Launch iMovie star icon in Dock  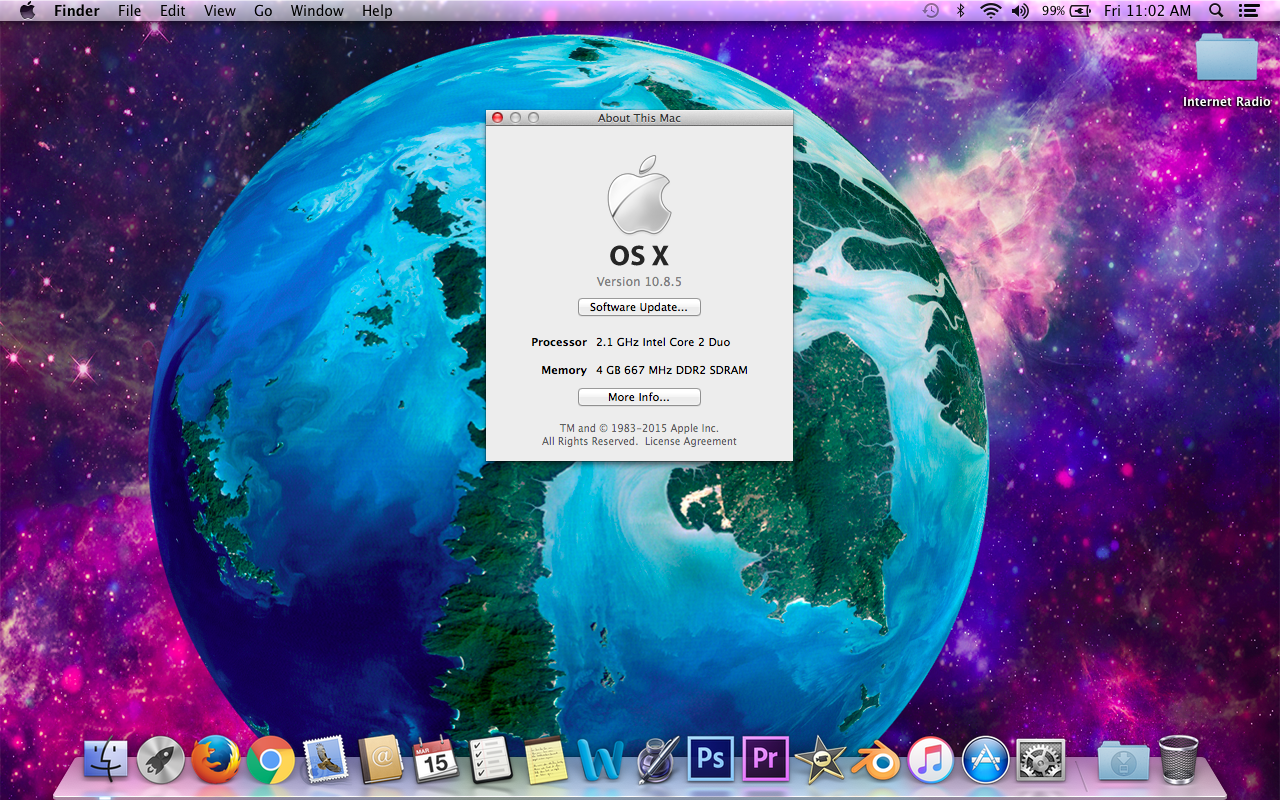pyautogui.click(x=821, y=761)
